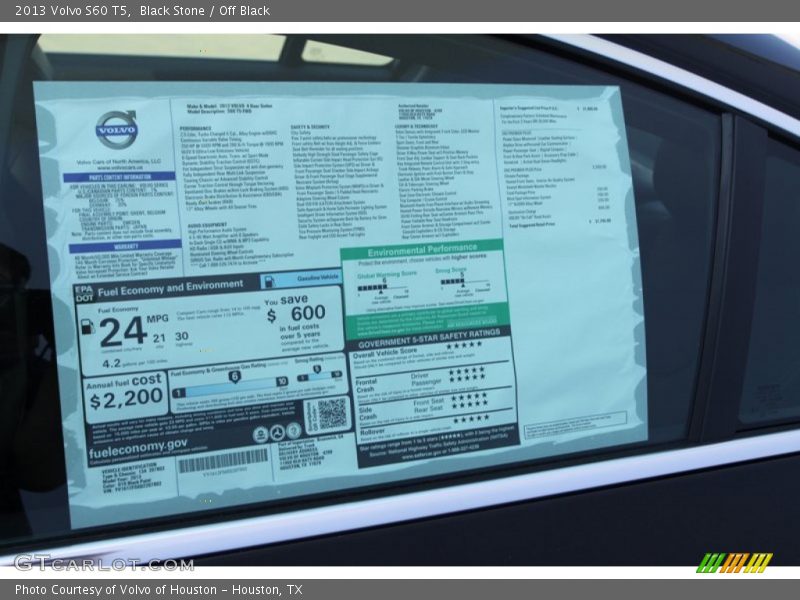Open the fueleconomy.gov link
Screen dimensions: 800x600
pos(140,447)
